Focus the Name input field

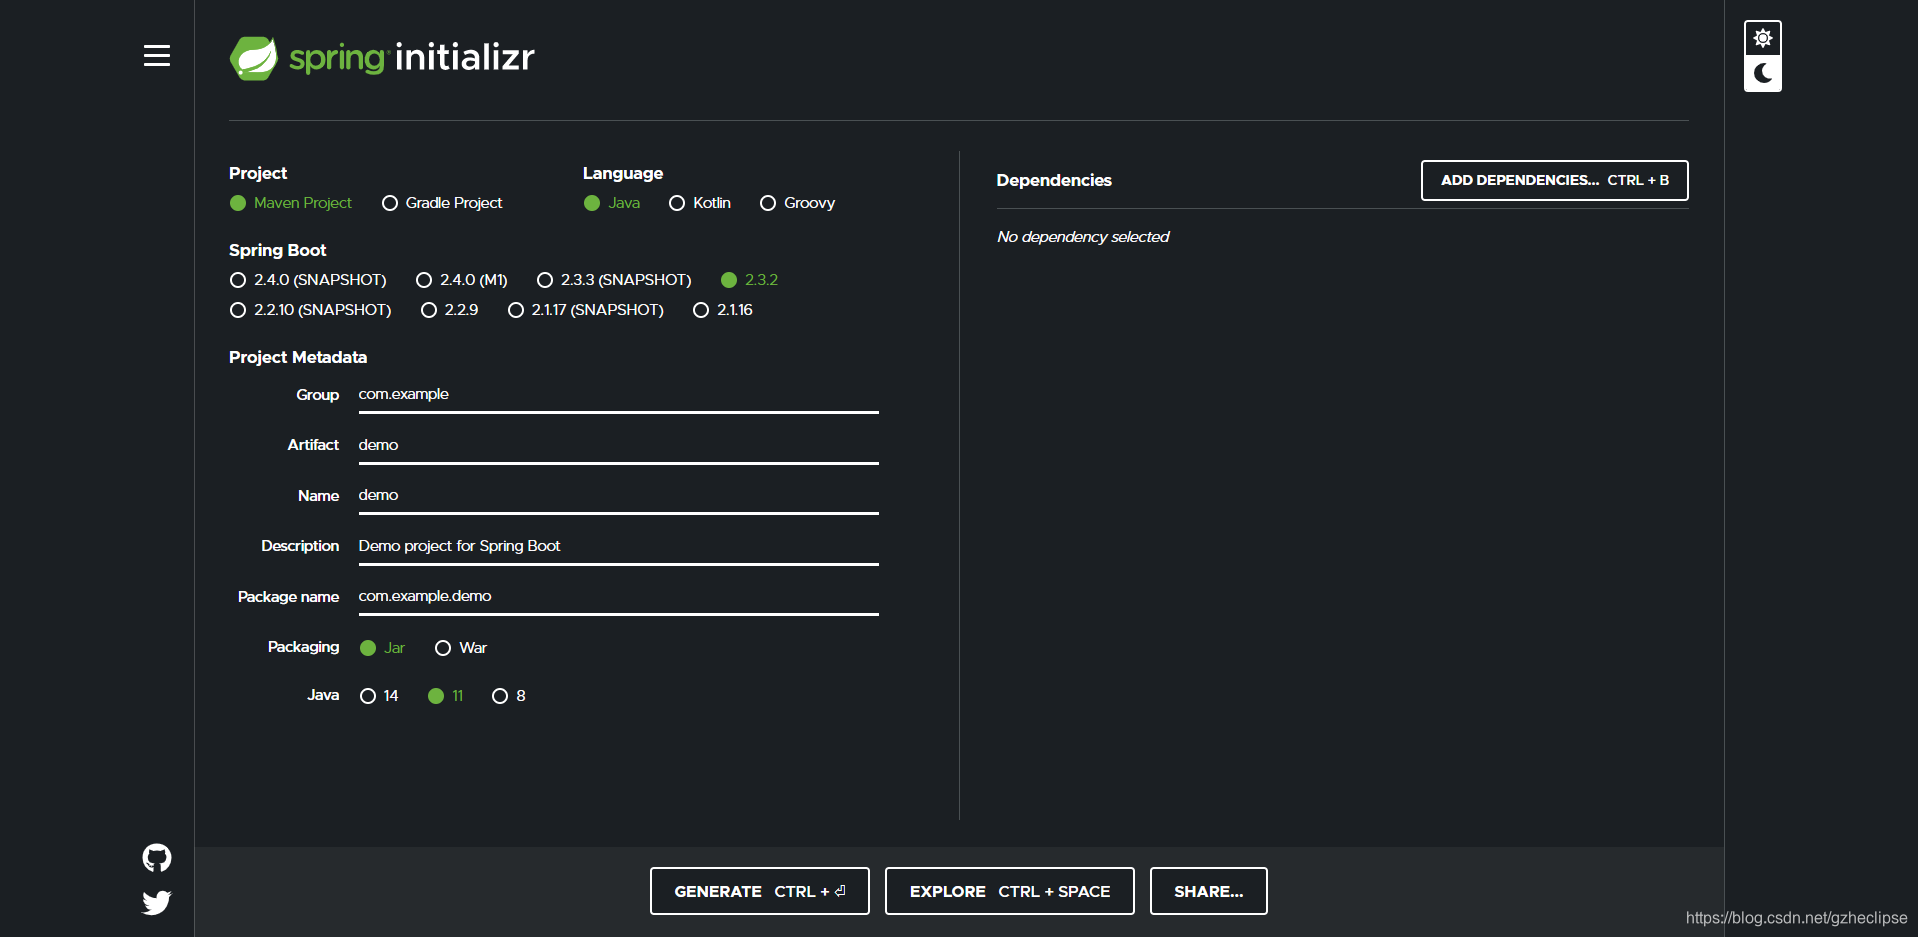[x=618, y=496]
